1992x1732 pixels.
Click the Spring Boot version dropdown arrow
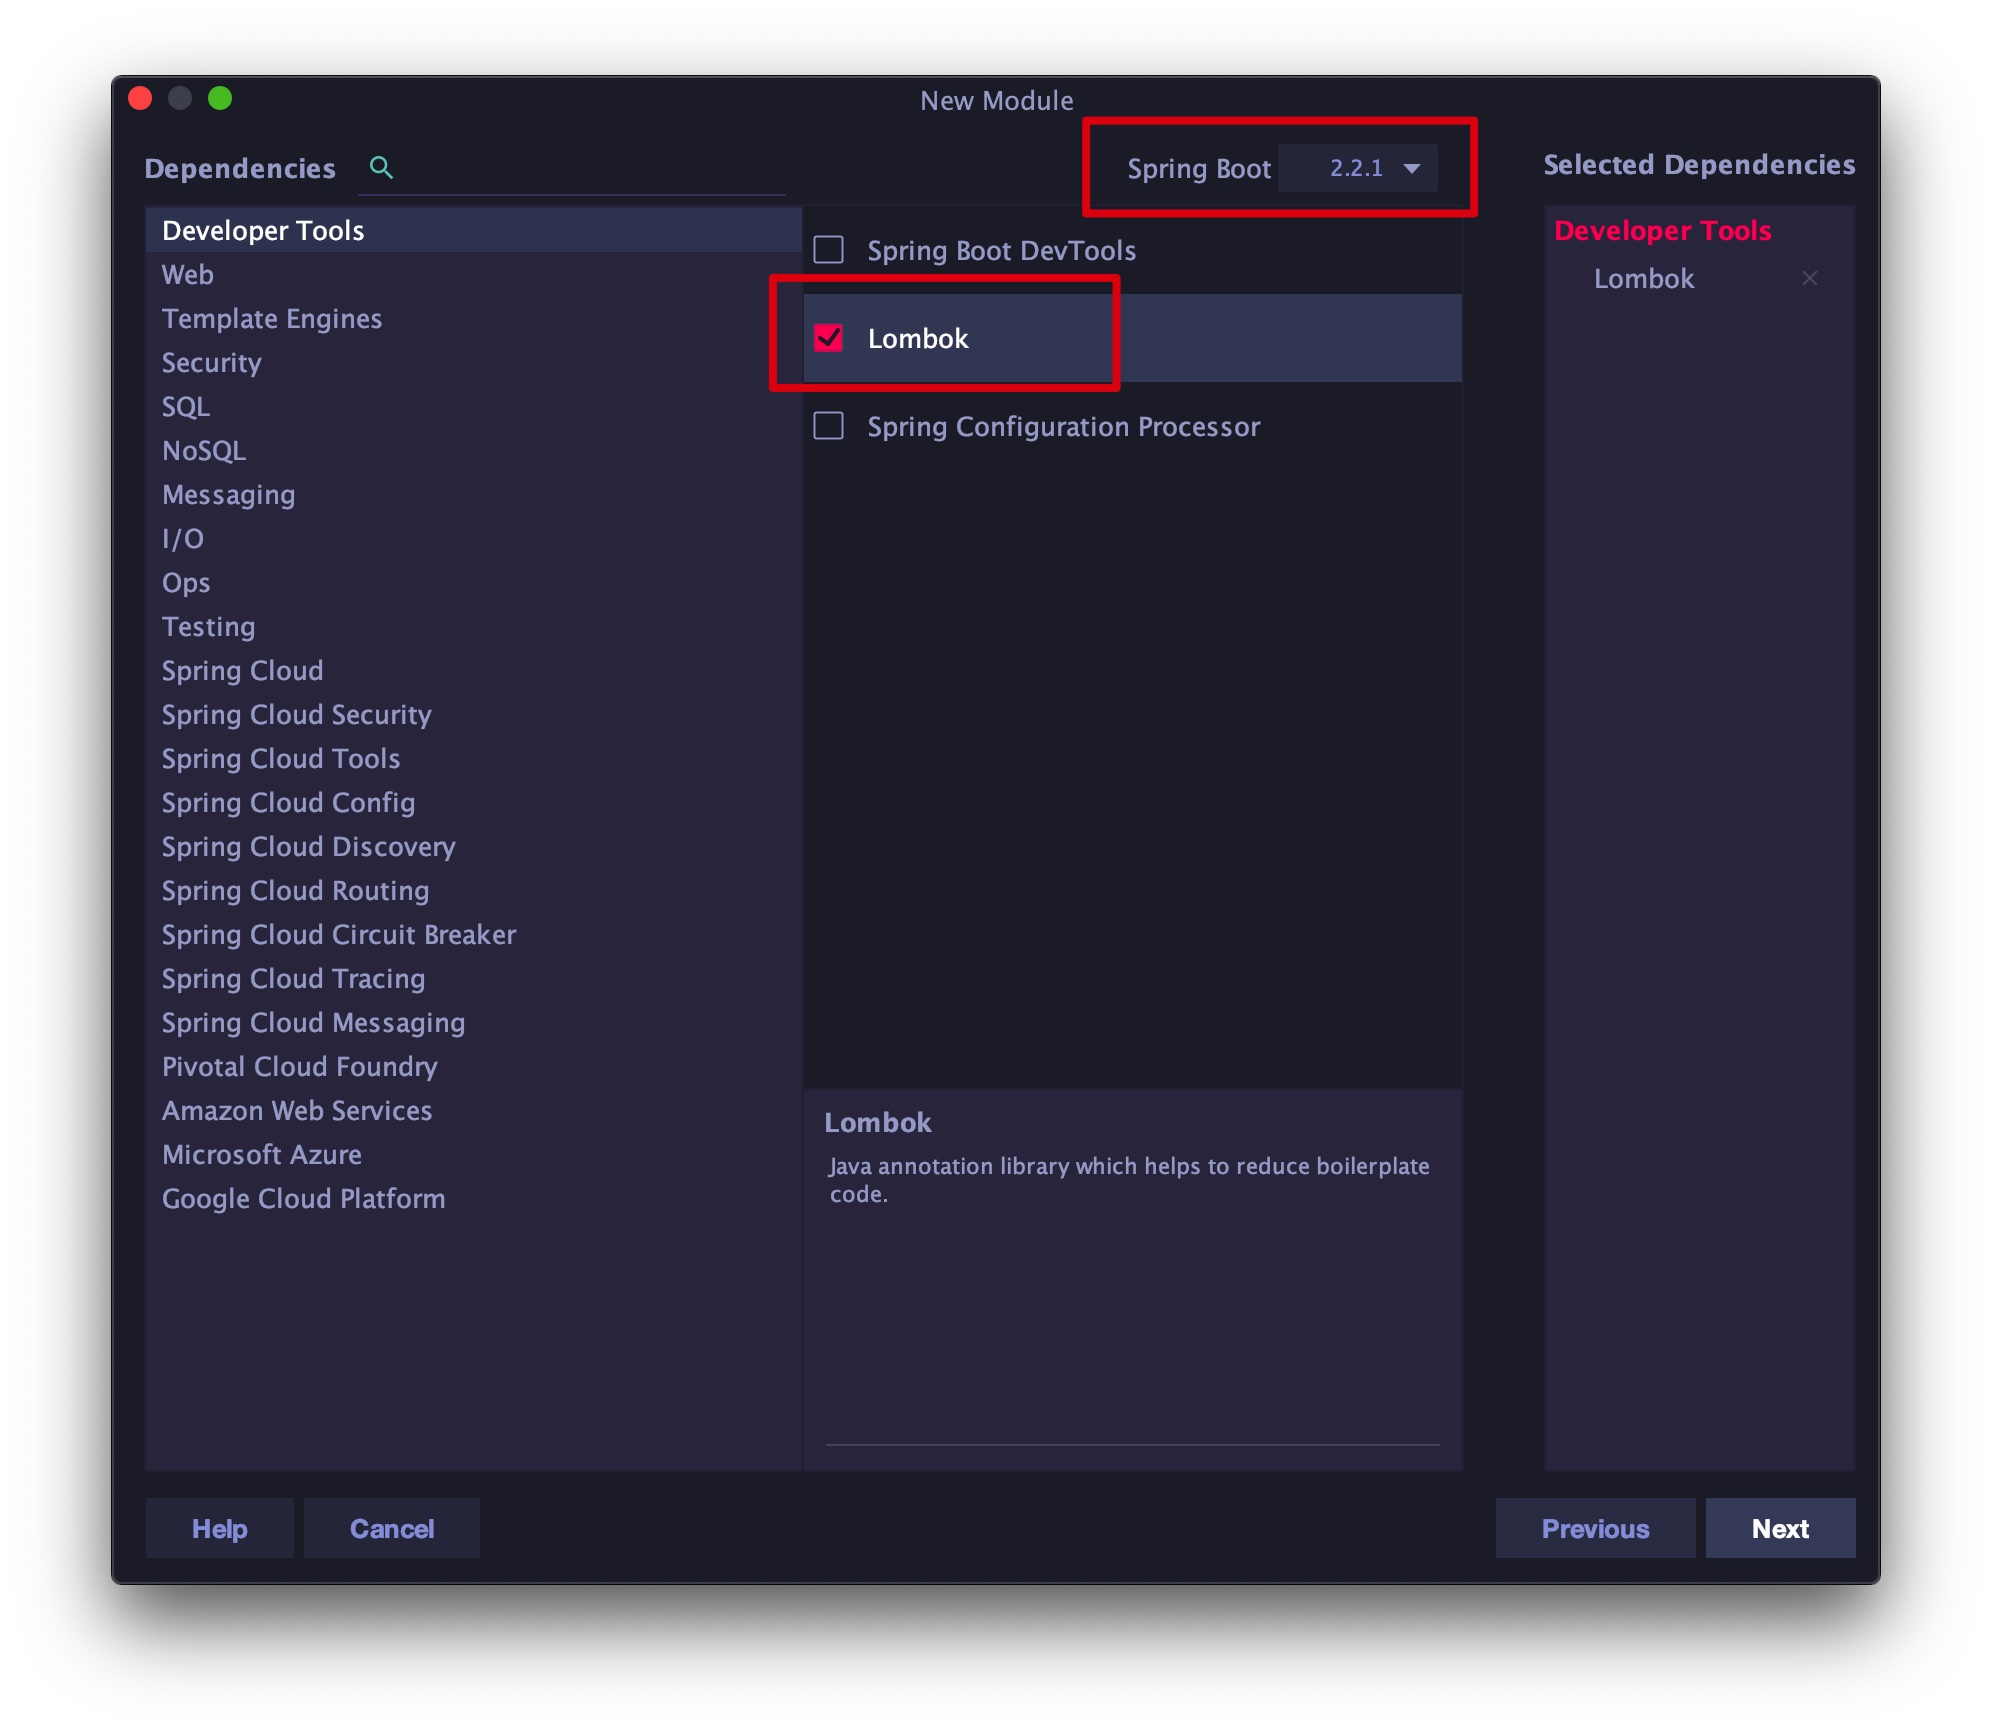(x=1412, y=168)
